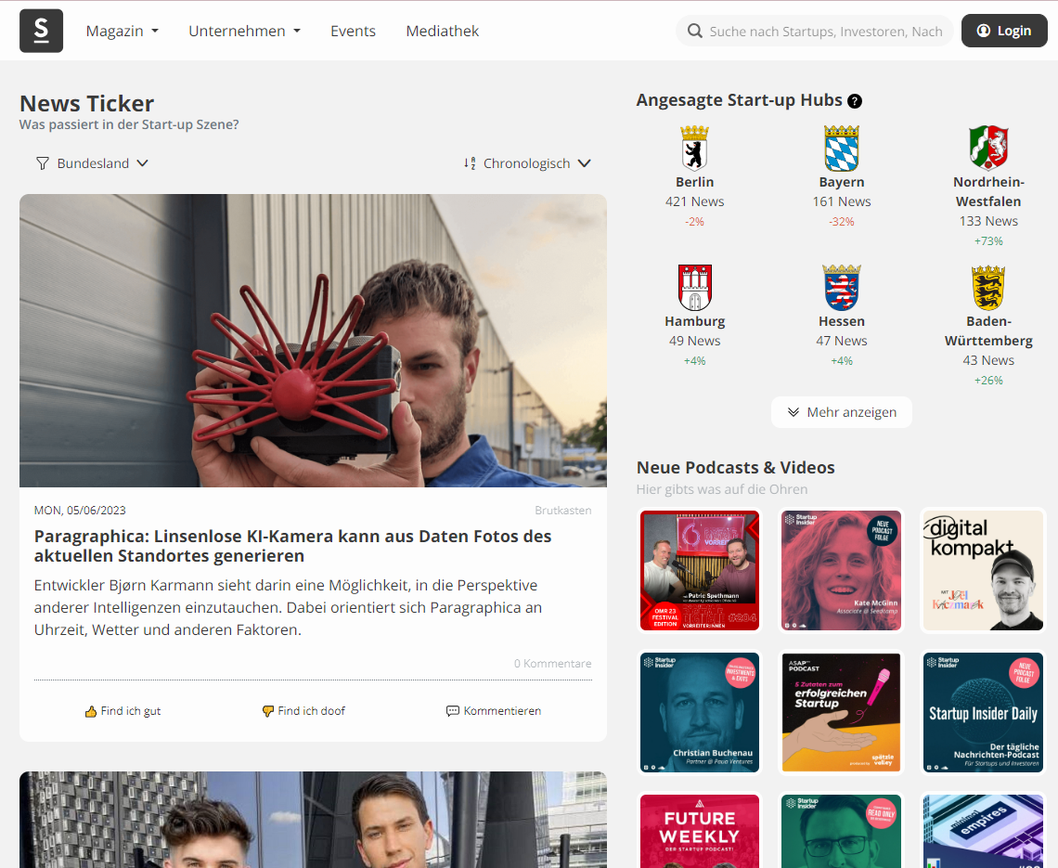Click Find ich gut thumbs-up

click(x=123, y=711)
